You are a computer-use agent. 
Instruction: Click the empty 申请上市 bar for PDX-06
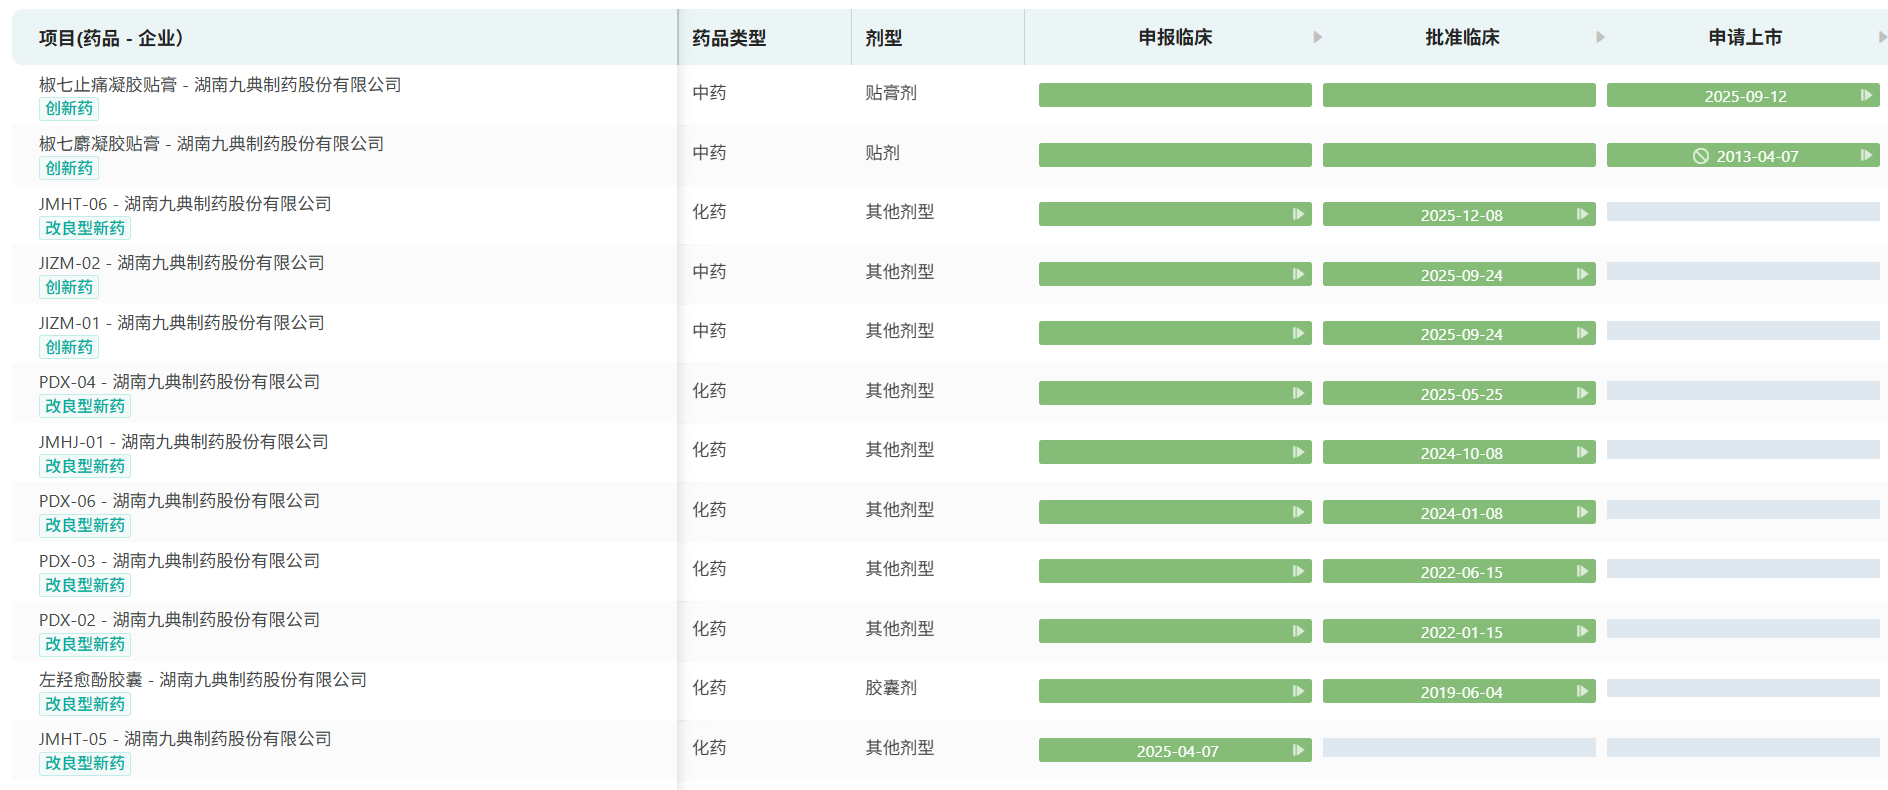(1743, 509)
